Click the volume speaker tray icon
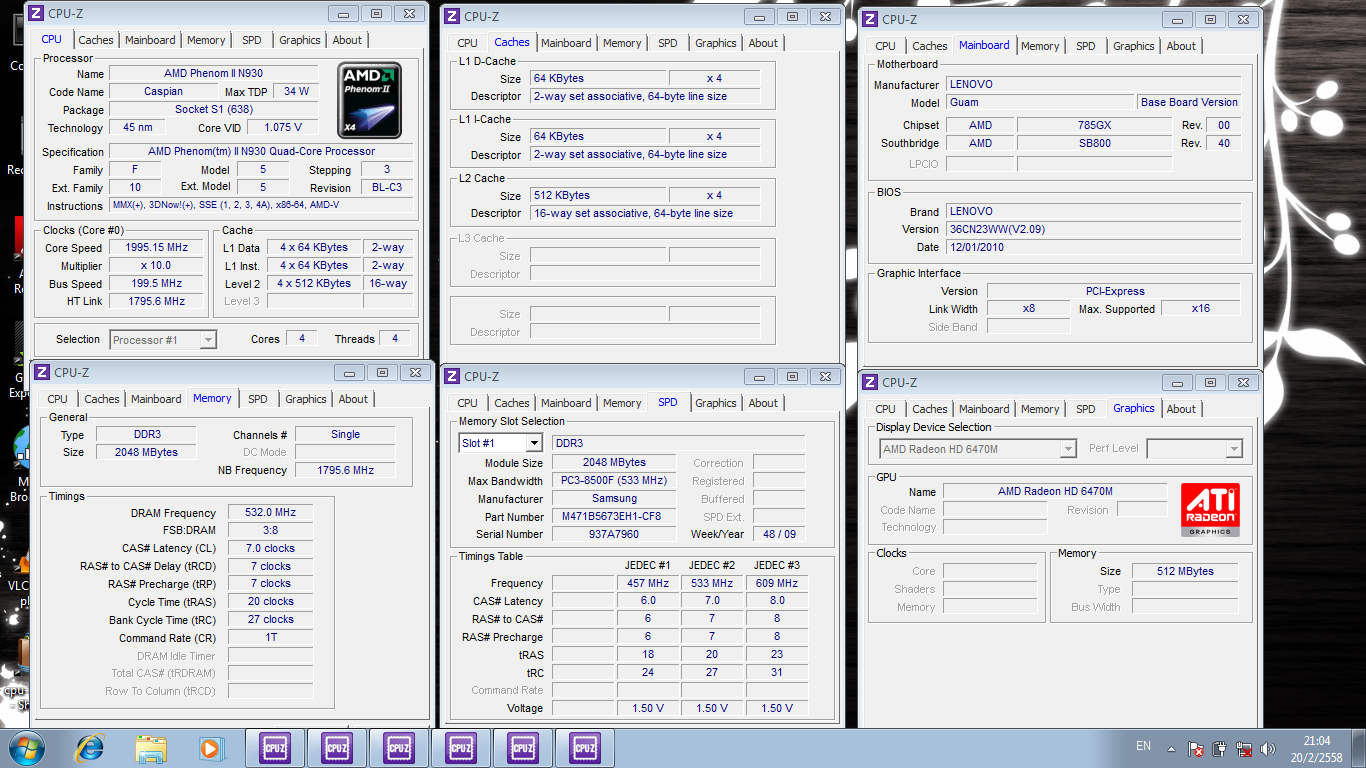Image resolution: width=1366 pixels, height=768 pixels. pos(1269,748)
